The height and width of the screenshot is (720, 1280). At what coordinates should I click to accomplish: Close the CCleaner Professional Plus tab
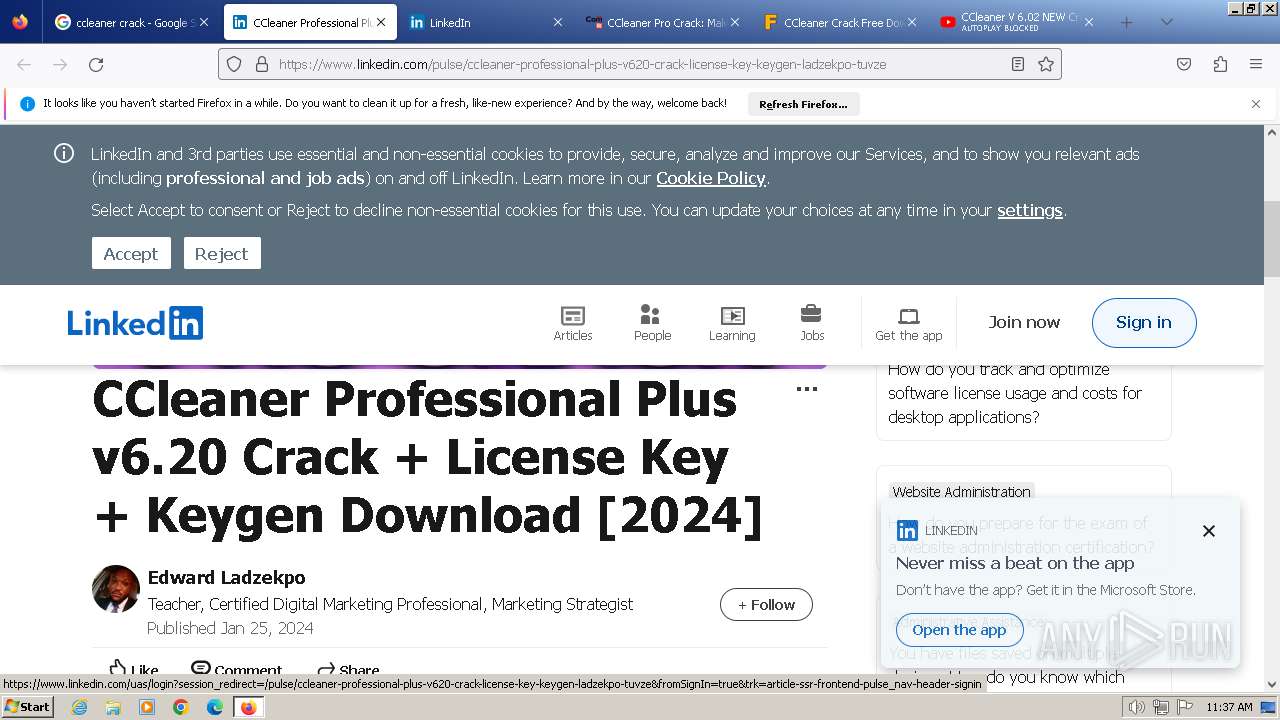coord(381,22)
